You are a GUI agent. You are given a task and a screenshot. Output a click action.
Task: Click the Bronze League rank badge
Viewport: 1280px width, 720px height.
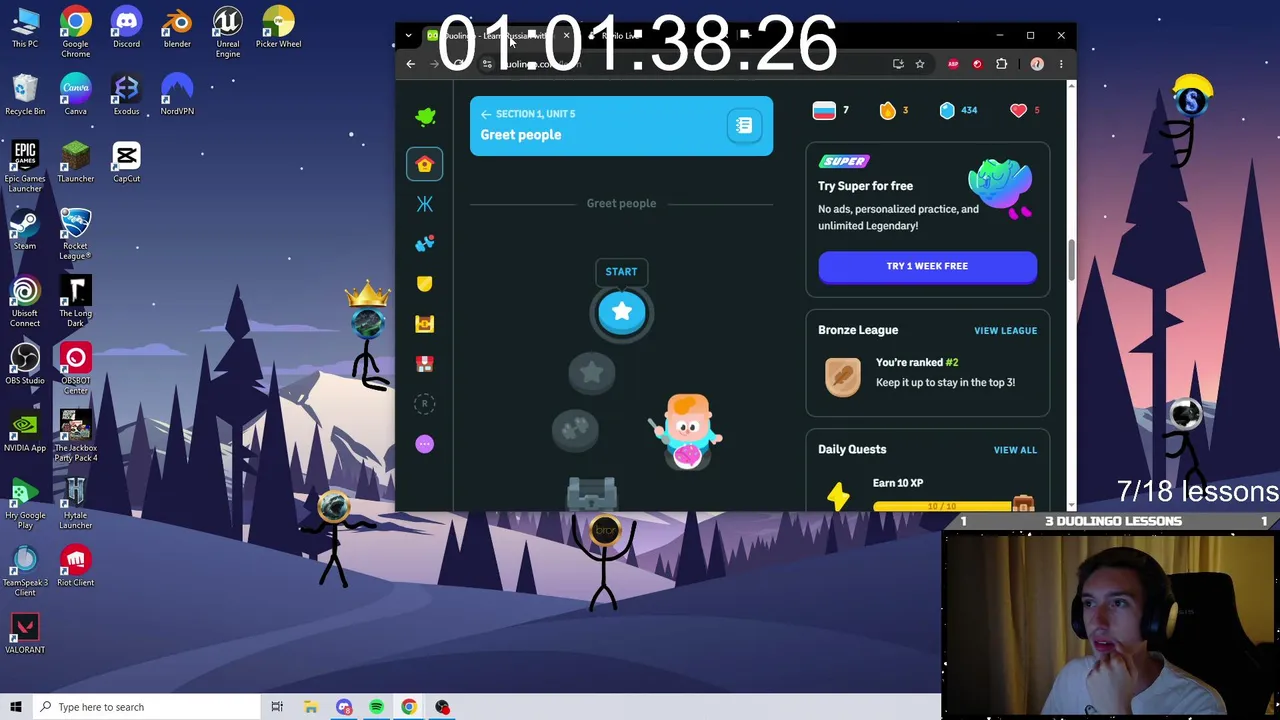point(842,377)
